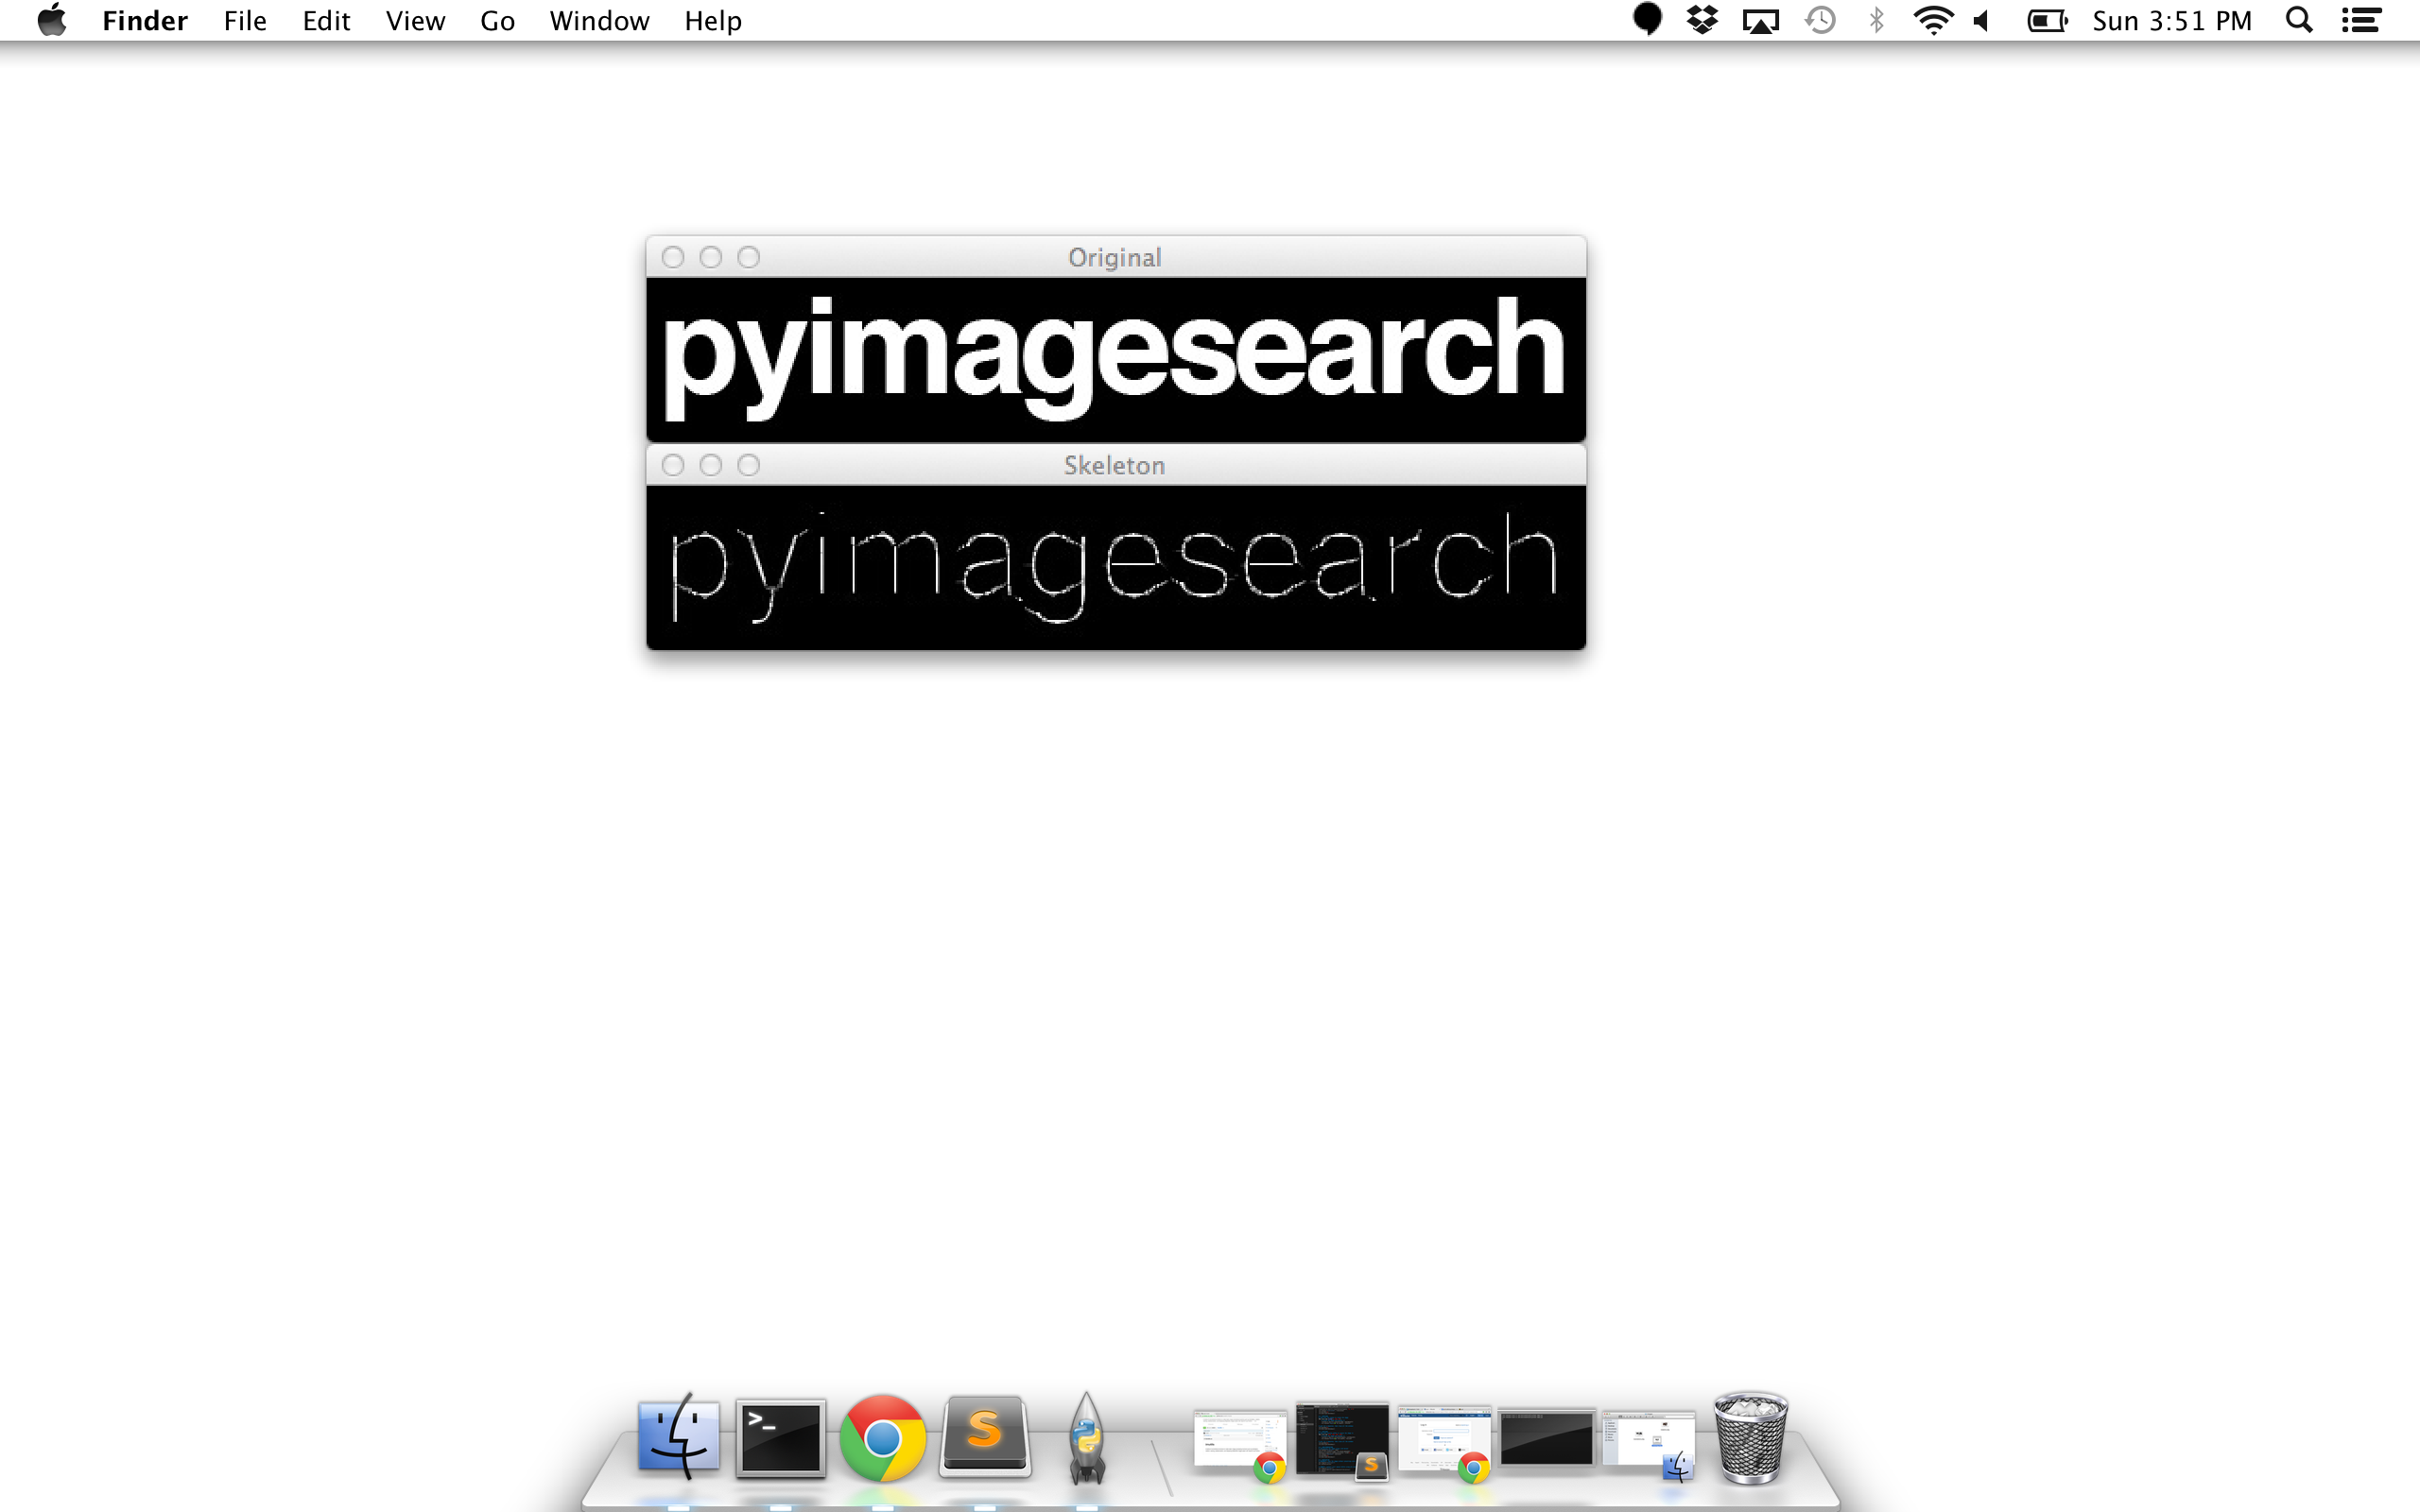The width and height of the screenshot is (2420, 1512).
Task: Show Notification Center list icon
Action: click(x=2361, y=20)
